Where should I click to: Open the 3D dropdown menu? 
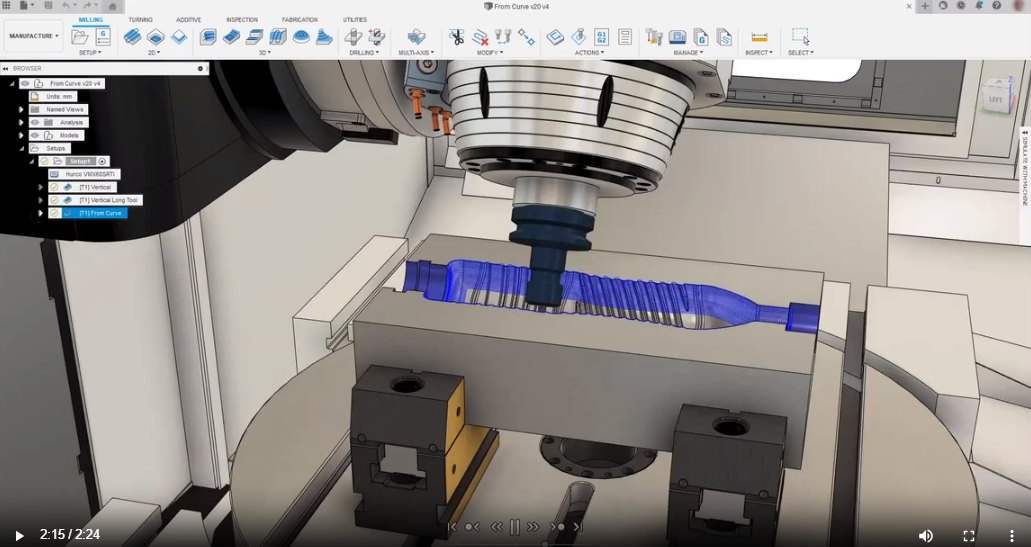click(264, 53)
